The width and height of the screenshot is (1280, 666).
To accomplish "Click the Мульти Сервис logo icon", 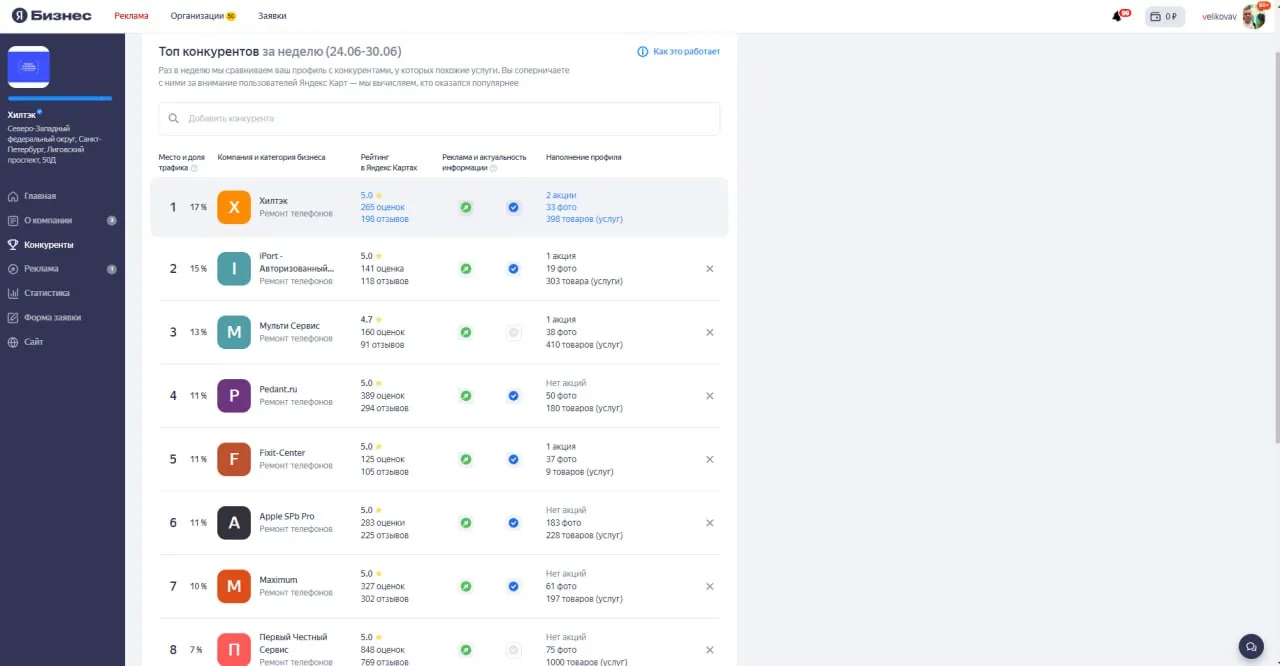I will (x=234, y=332).
